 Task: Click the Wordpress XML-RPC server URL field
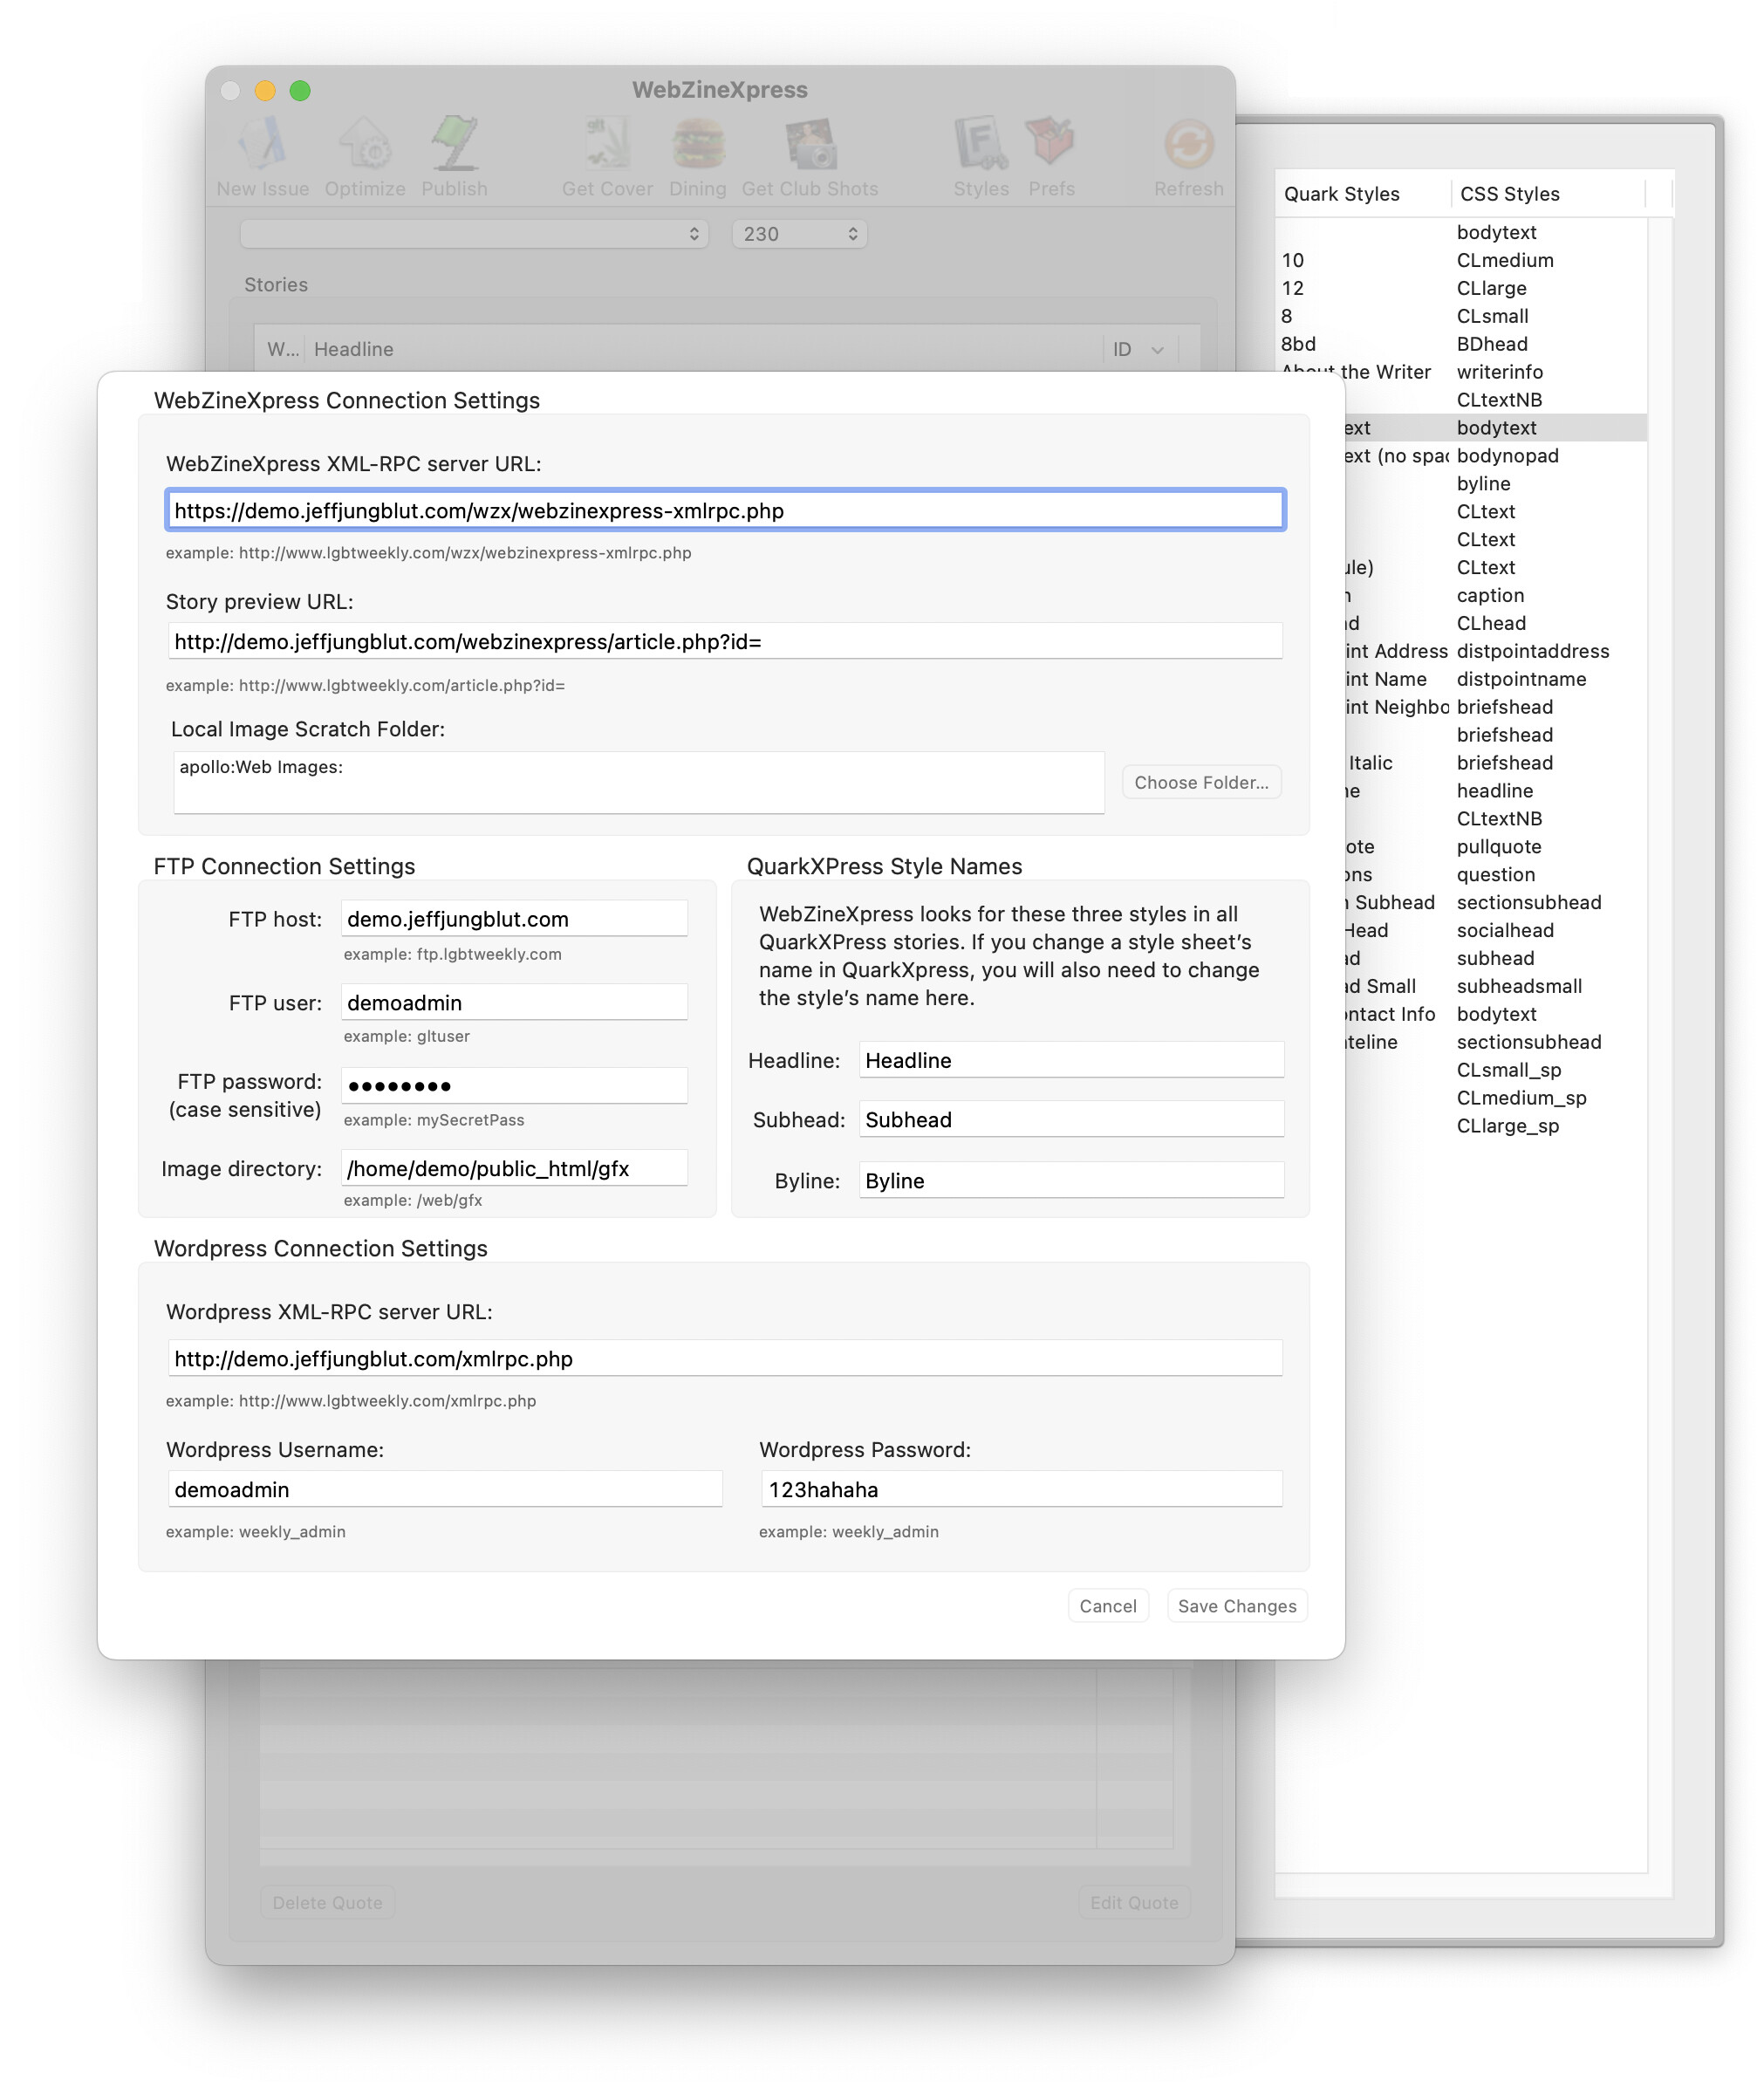(x=725, y=1359)
